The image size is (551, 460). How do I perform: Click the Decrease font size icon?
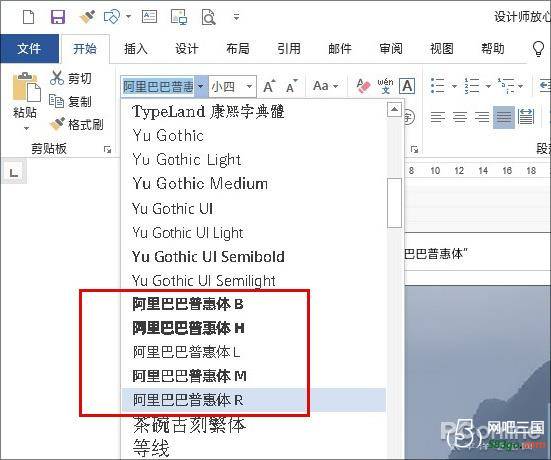coord(291,86)
